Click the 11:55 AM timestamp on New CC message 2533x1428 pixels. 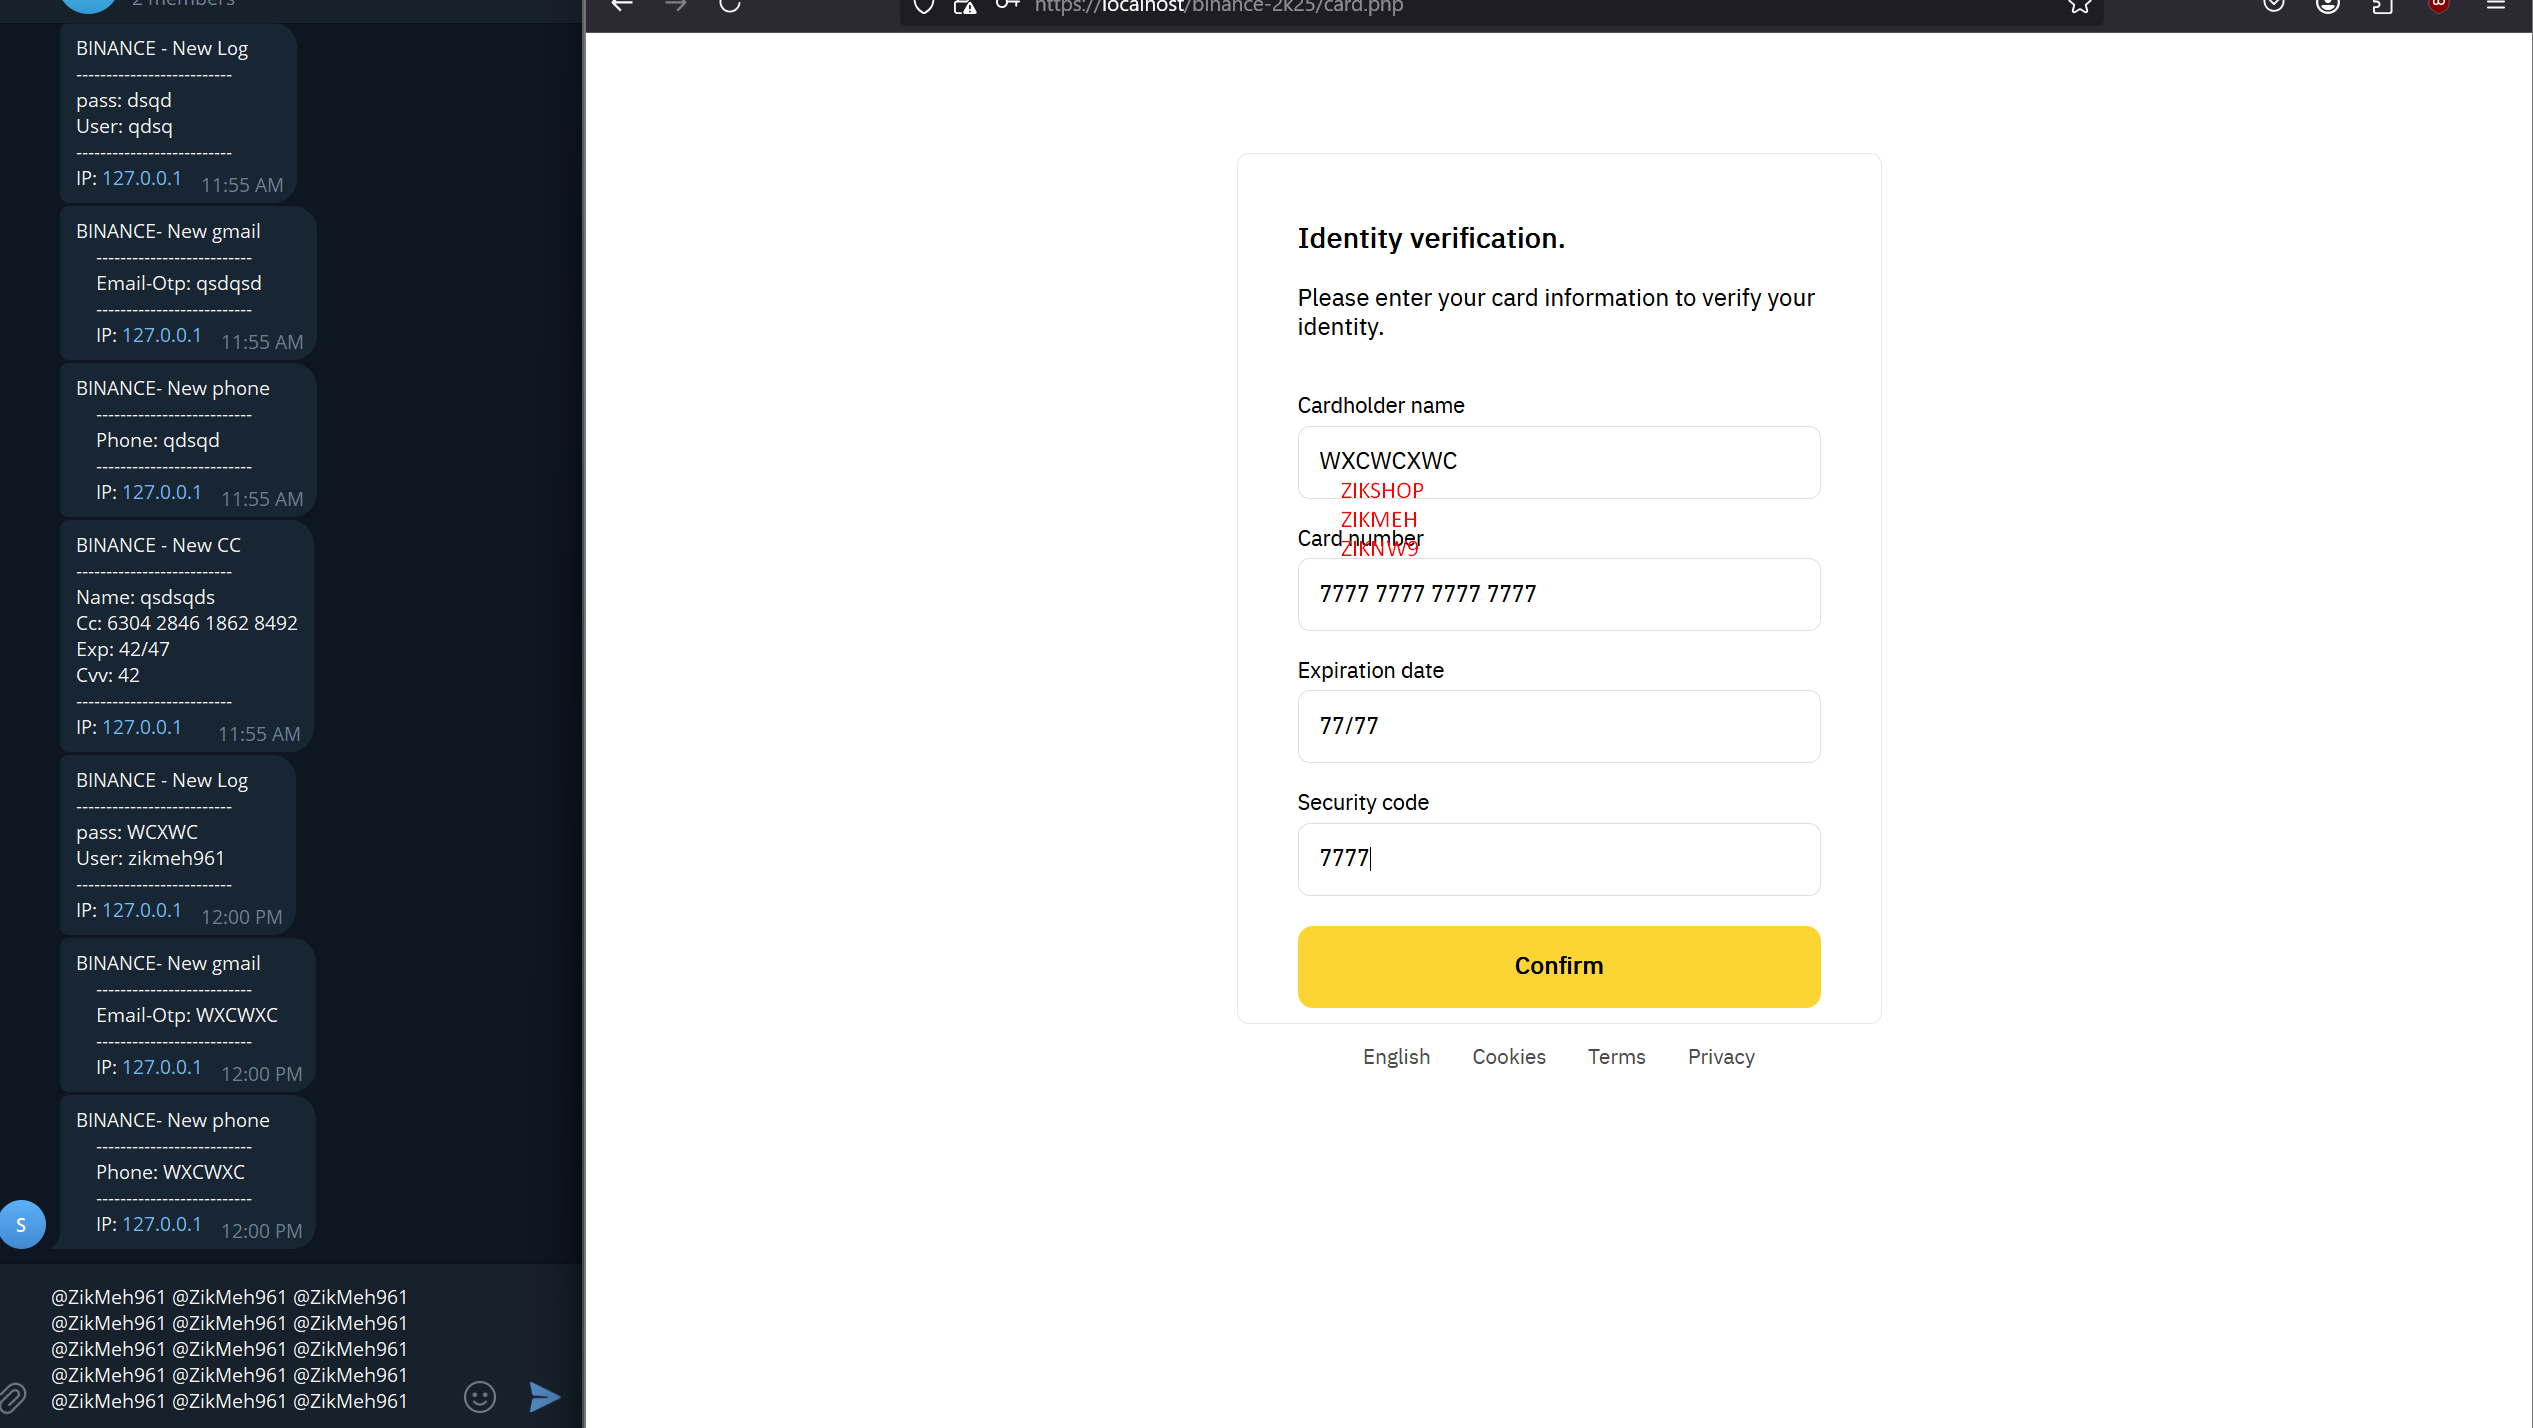click(x=259, y=734)
